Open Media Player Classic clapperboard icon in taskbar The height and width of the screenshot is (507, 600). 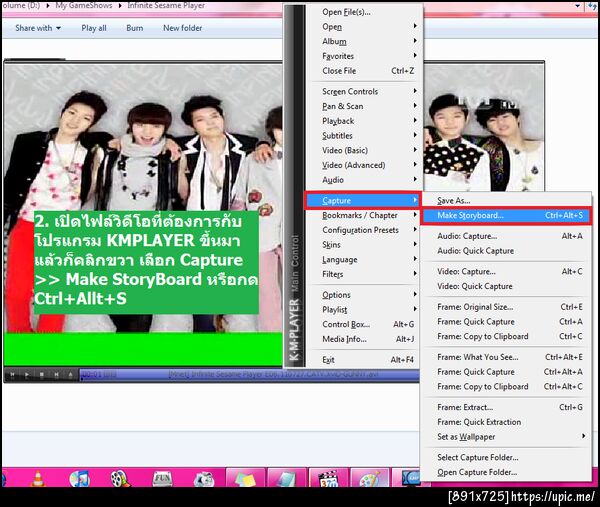[328, 478]
